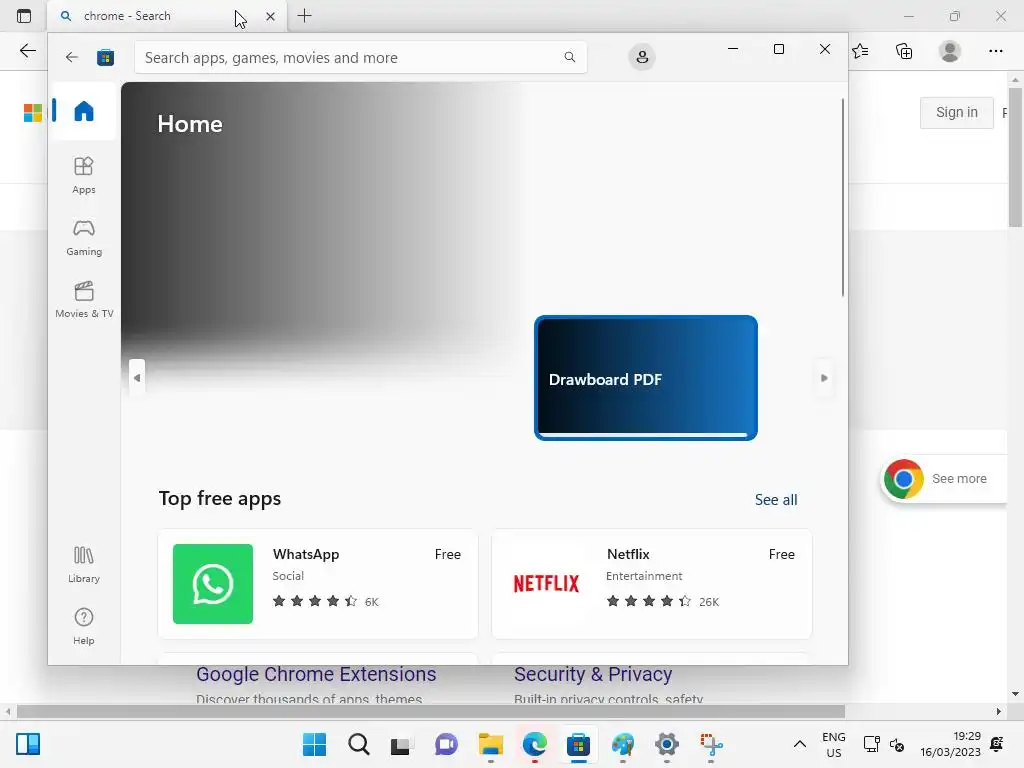Open the Store Library

[84, 565]
